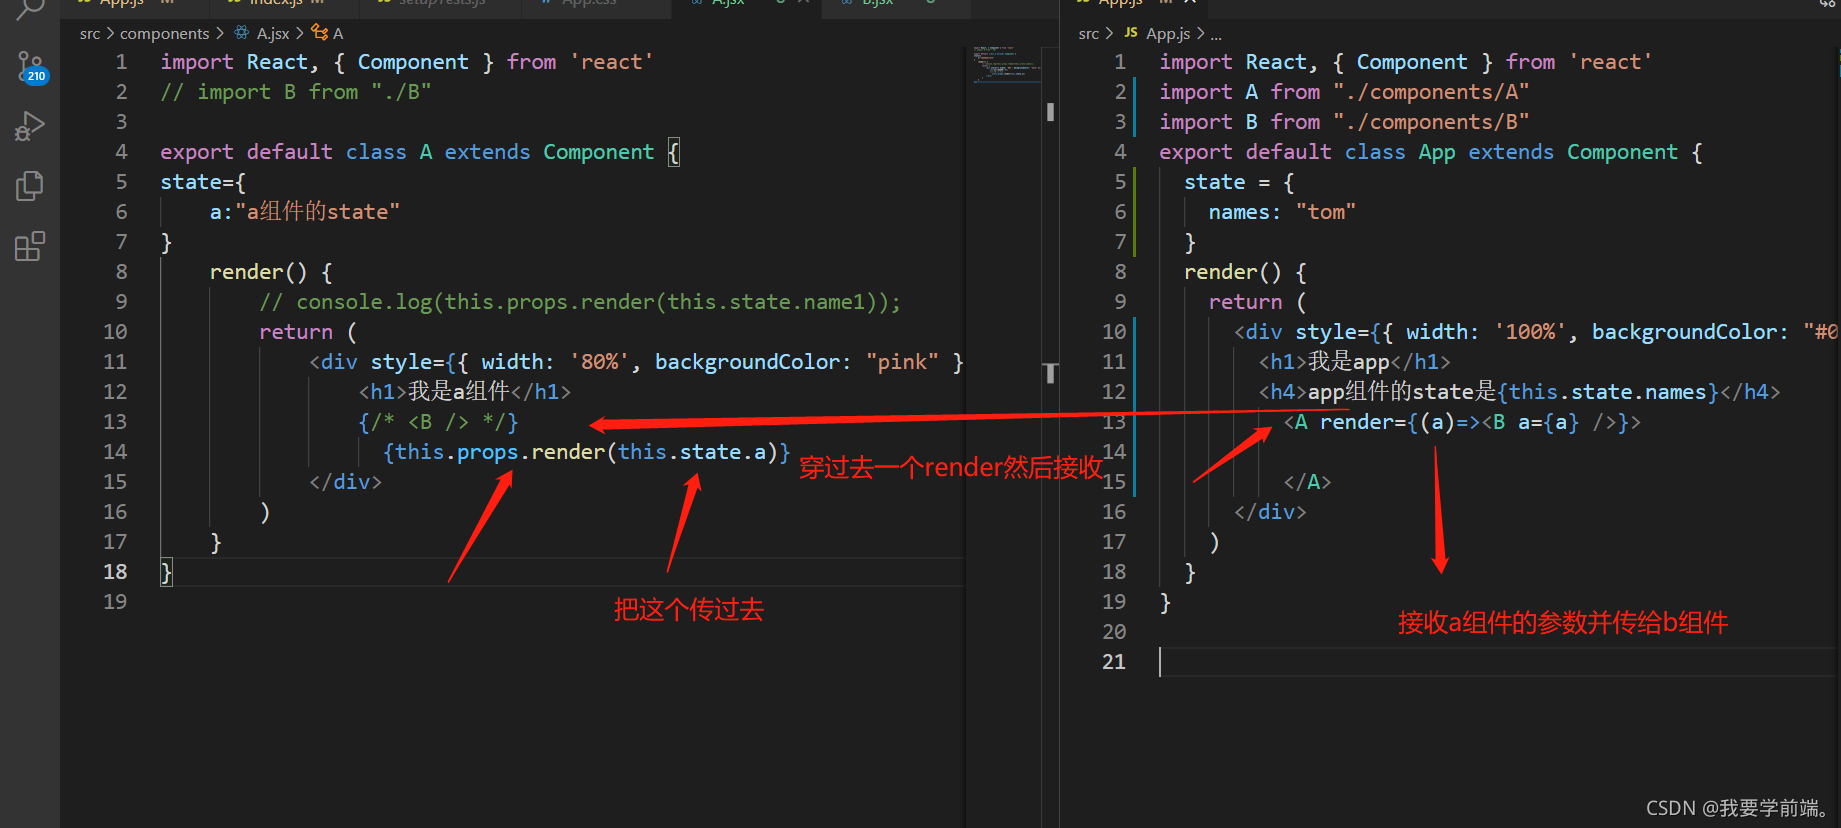This screenshot has height=828, width=1841.
Task: Click '<h1>我是a组件</h1>' line
Action: click(x=464, y=392)
